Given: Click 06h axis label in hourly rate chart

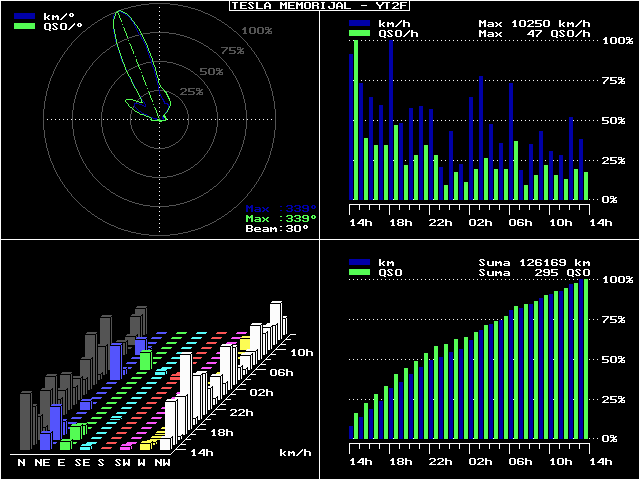Looking at the screenshot, I should click(x=521, y=223).
